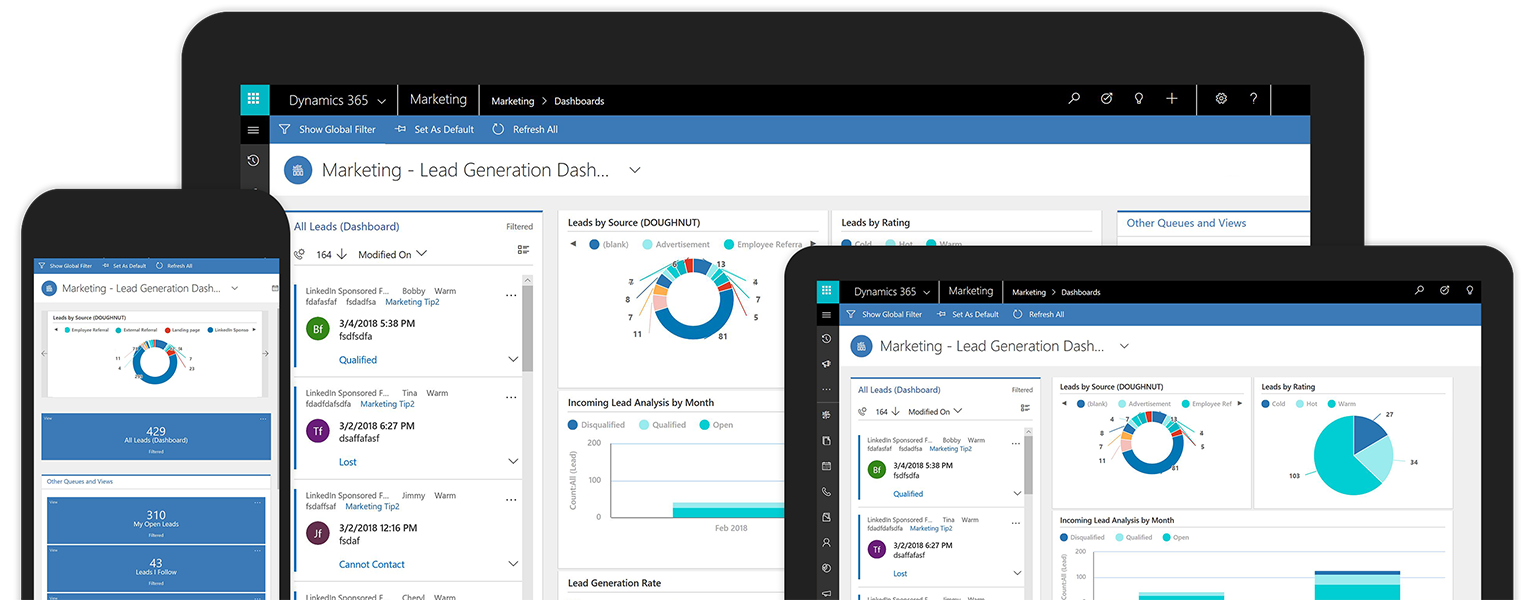The height and width of the screenshot is (600, 1534).
Task: Open the Marketing app menu on large tablet
Action: click(438, 100)
